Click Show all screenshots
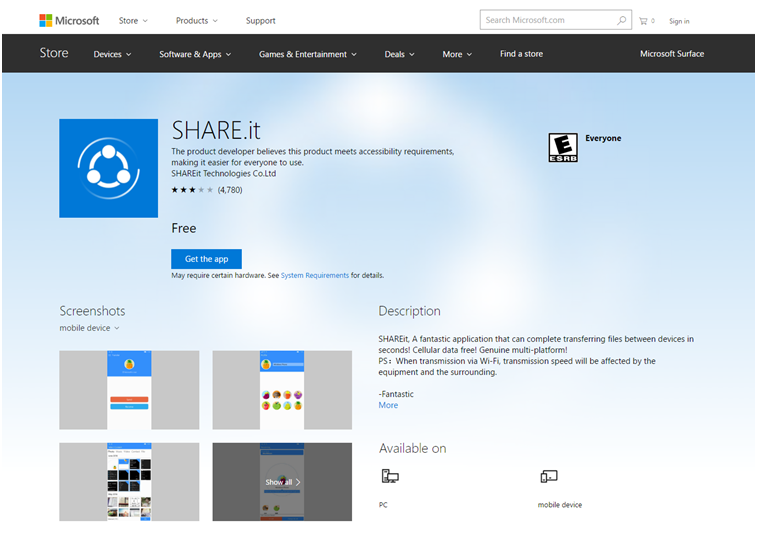 (x=282, y=481)
